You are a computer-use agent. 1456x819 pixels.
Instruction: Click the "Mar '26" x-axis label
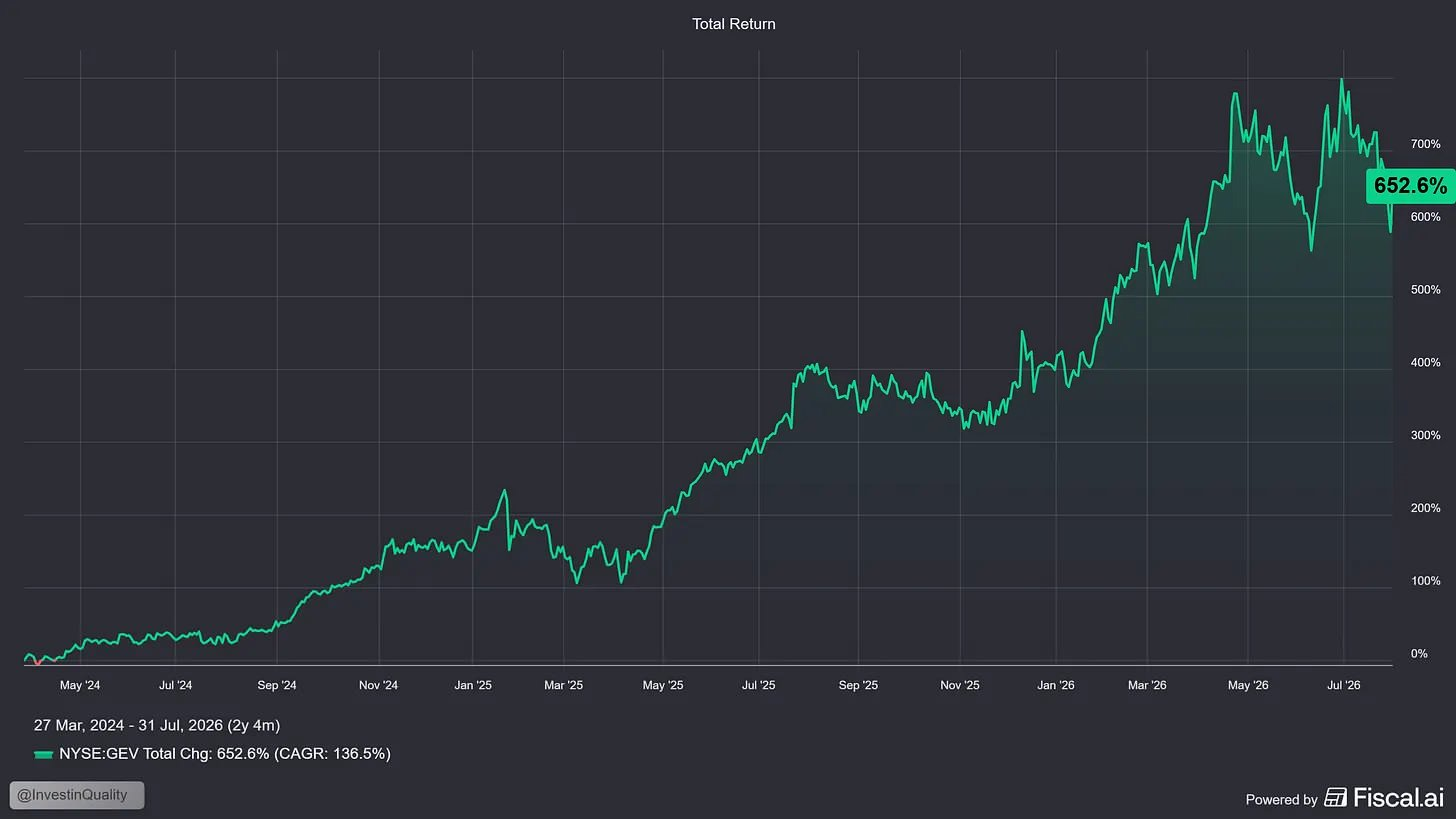(1147, 685)
